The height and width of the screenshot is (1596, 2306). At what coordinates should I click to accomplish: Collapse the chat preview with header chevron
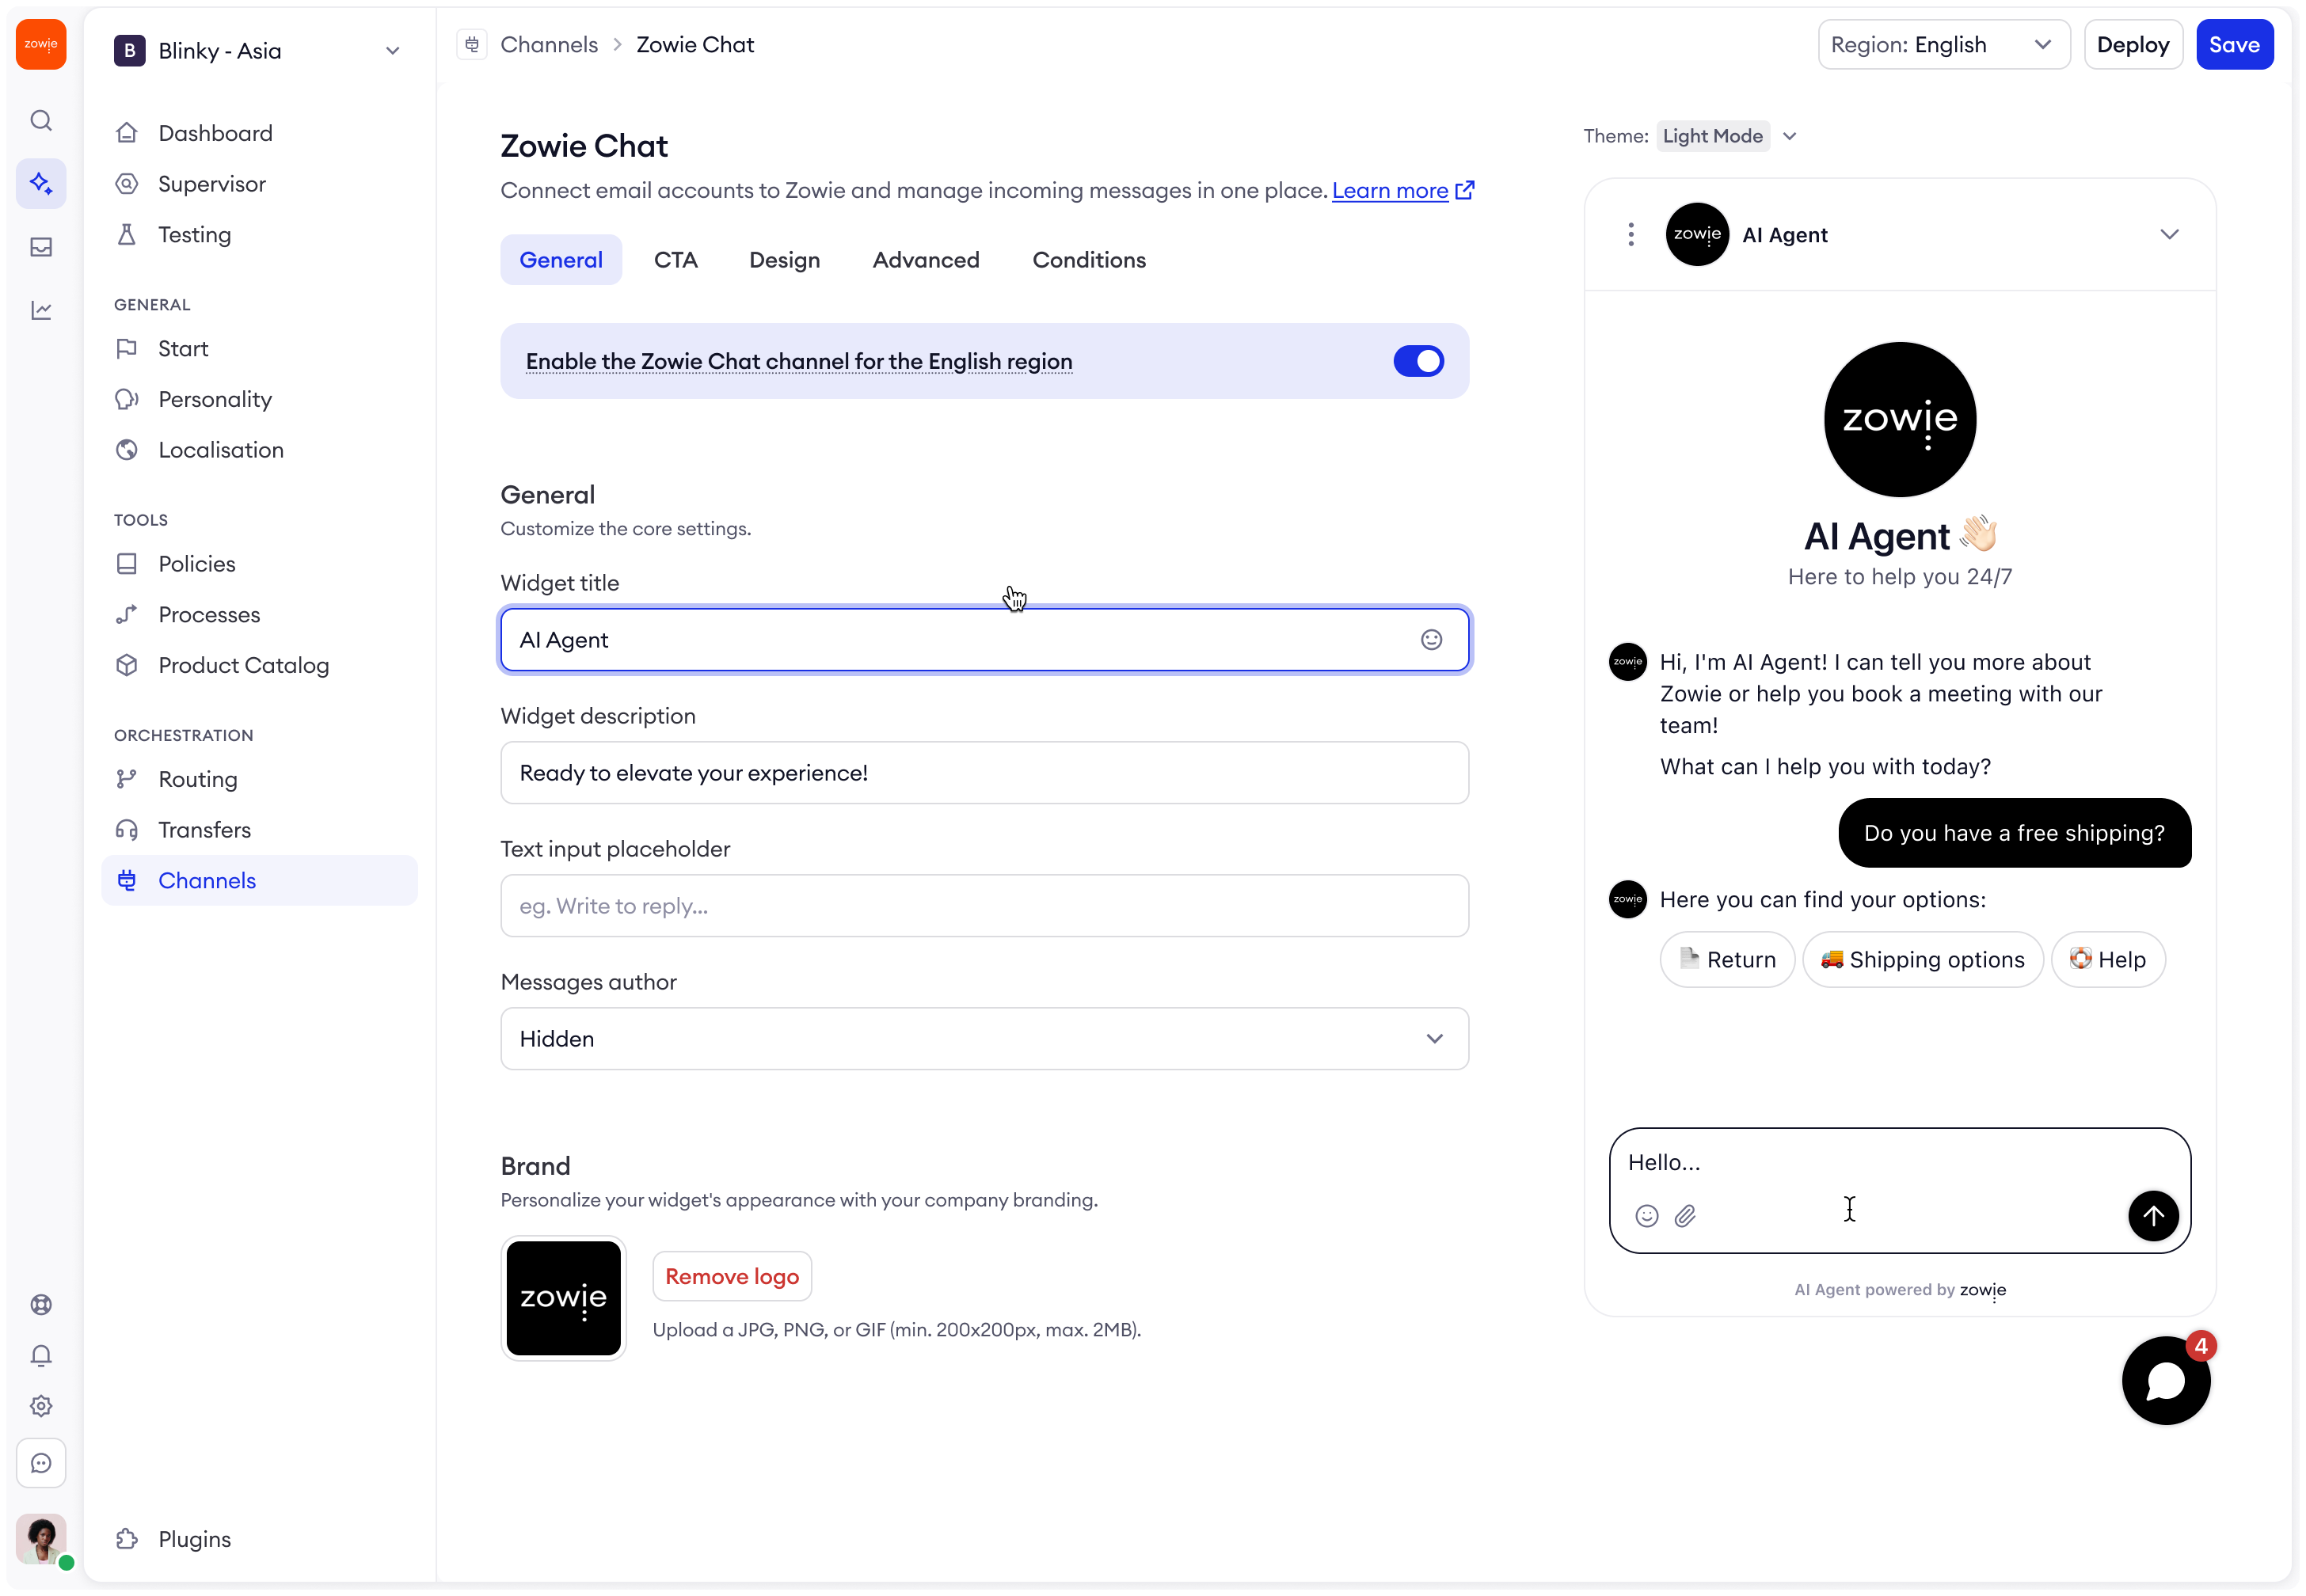click(x=2169, y=235)
